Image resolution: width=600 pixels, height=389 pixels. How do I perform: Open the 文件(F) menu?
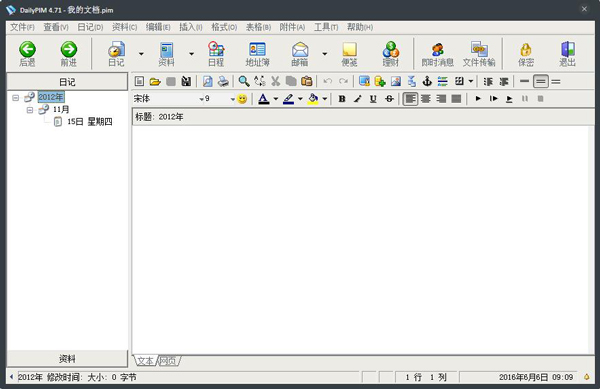point(22,27)
